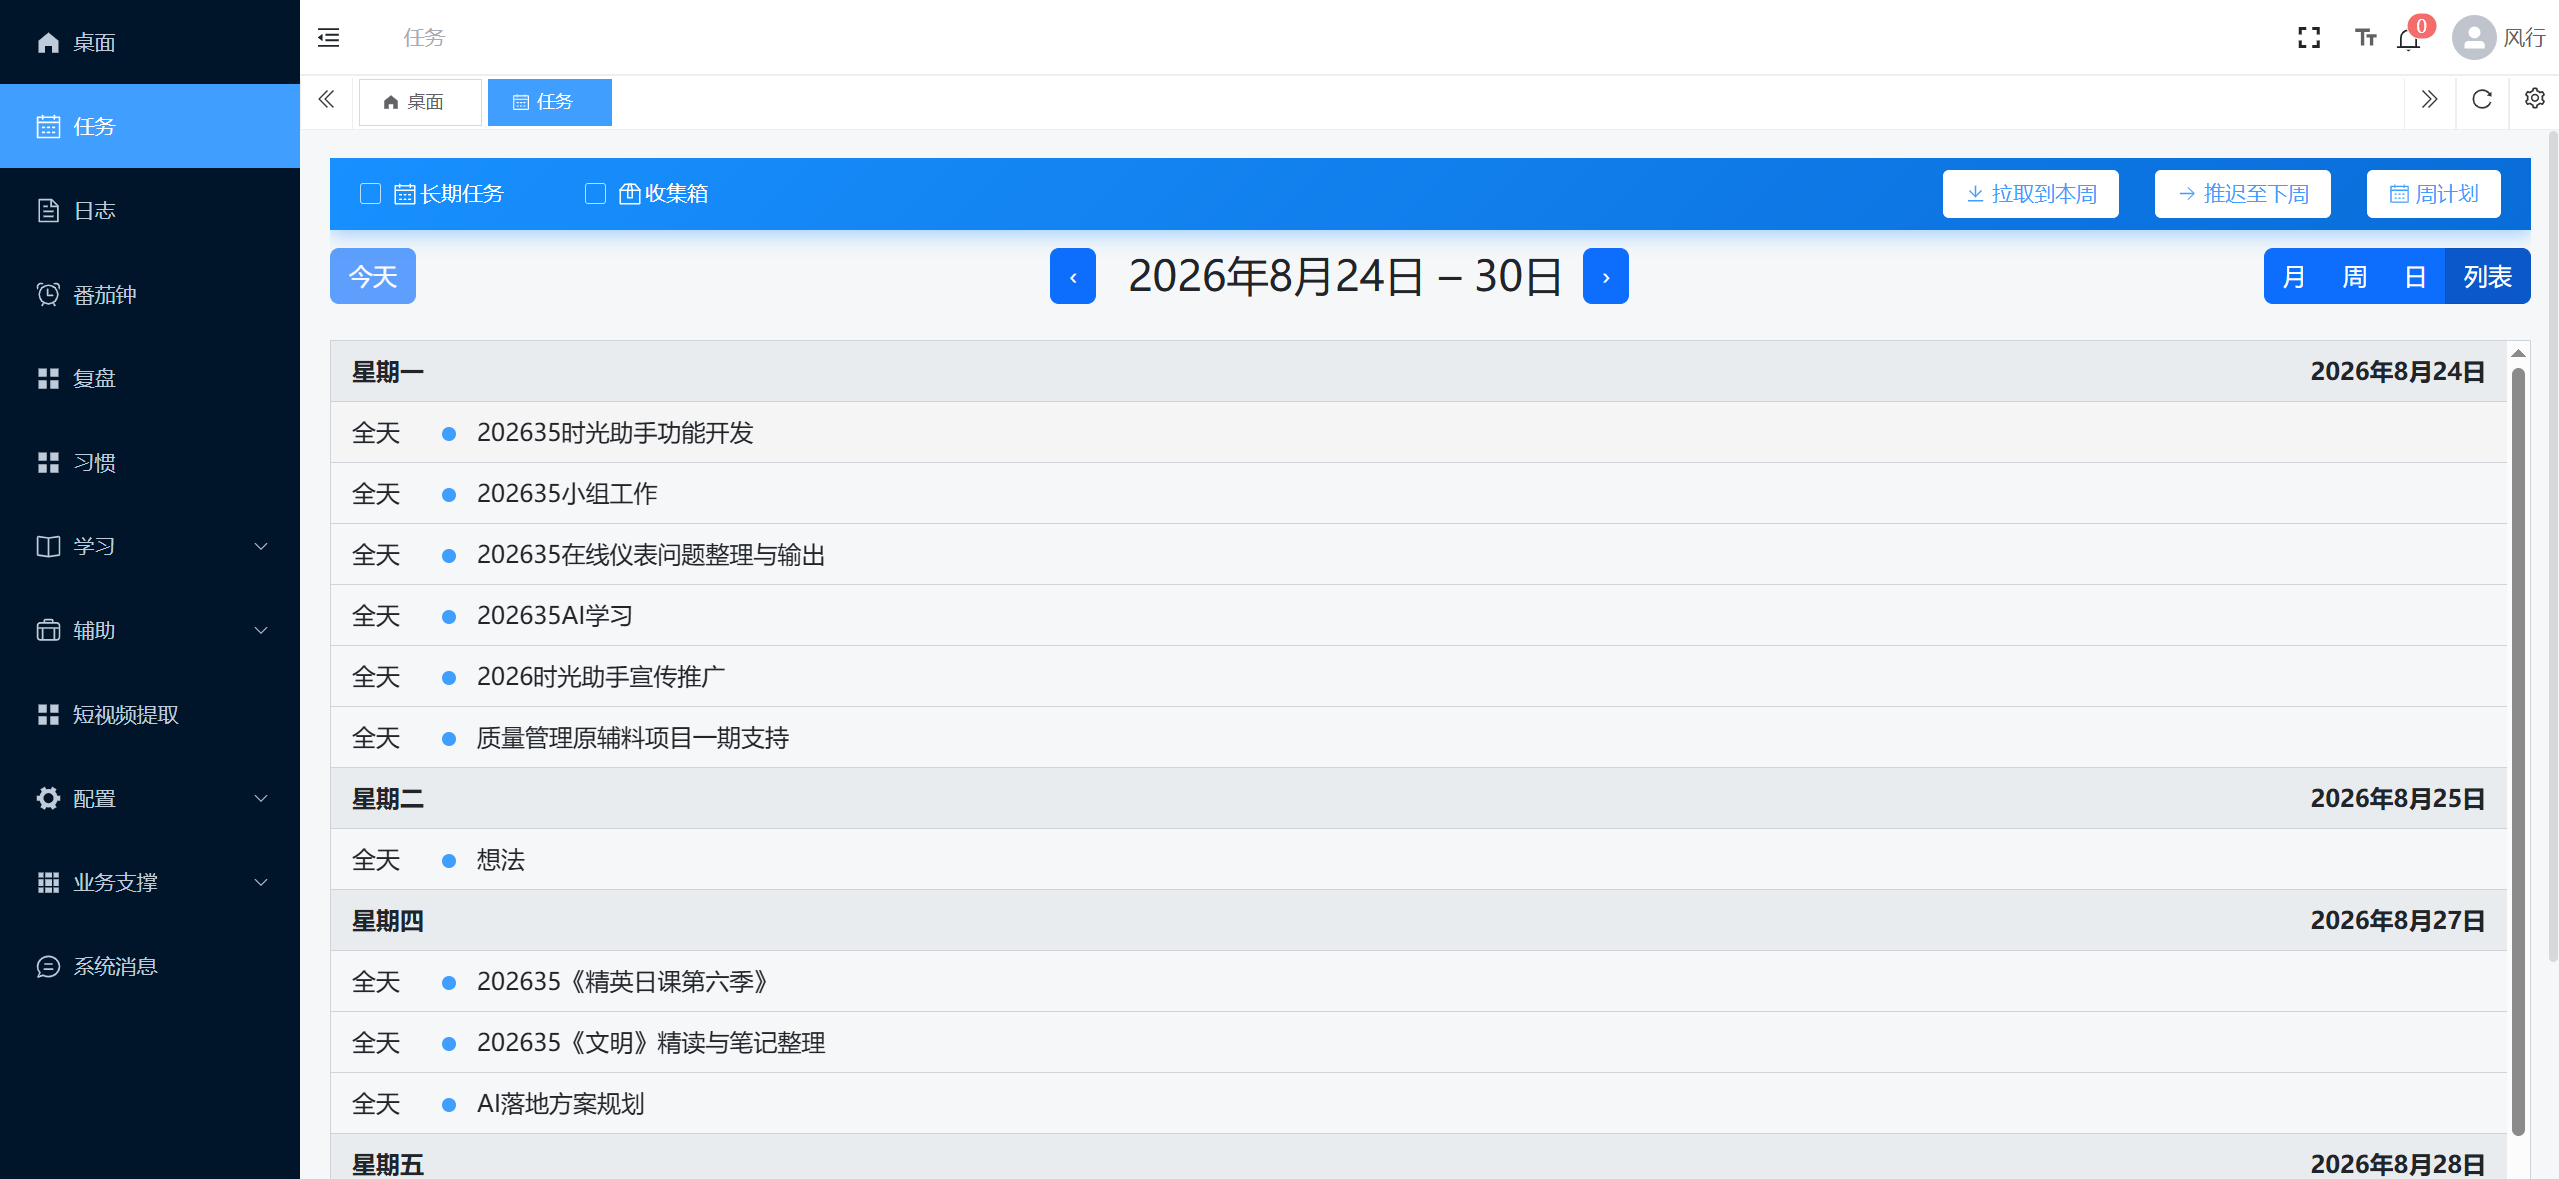Click the 周计划 button
Viewport: 2559px width, 1179px height.
[x=2433, y=194]
